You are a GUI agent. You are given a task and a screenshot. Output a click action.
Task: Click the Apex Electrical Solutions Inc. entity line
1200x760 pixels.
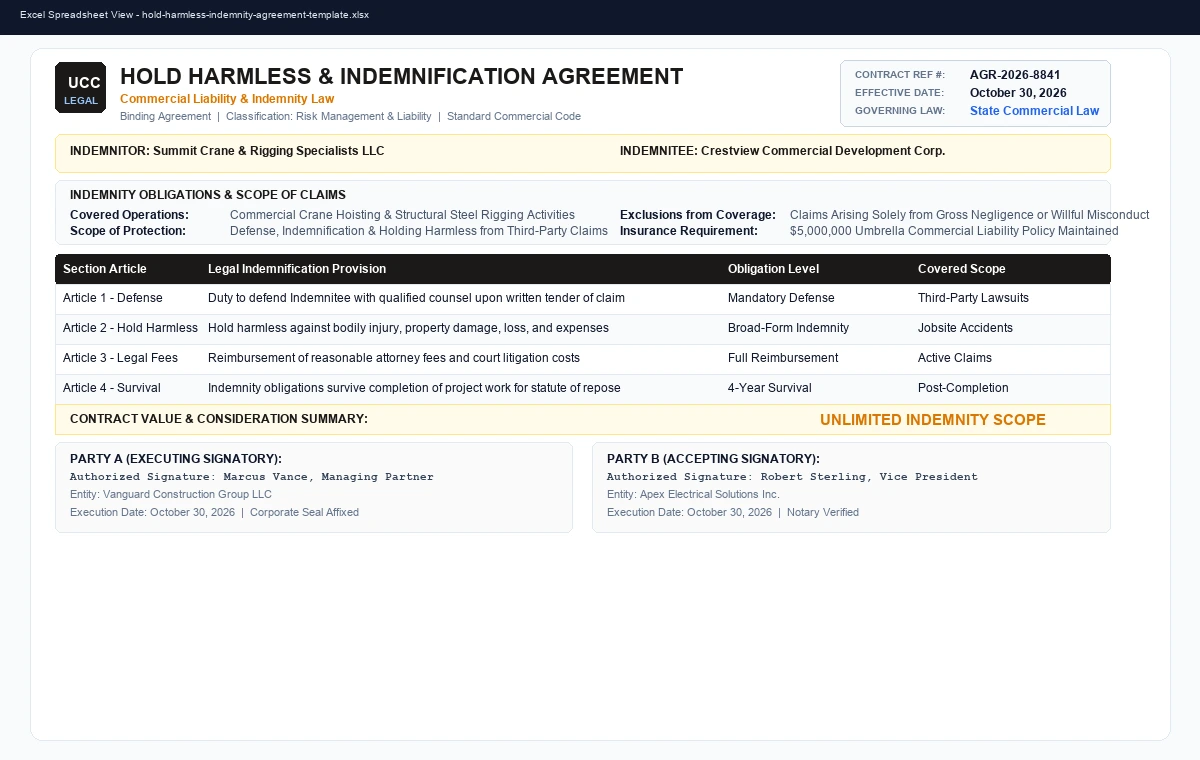tap(693, 495)
